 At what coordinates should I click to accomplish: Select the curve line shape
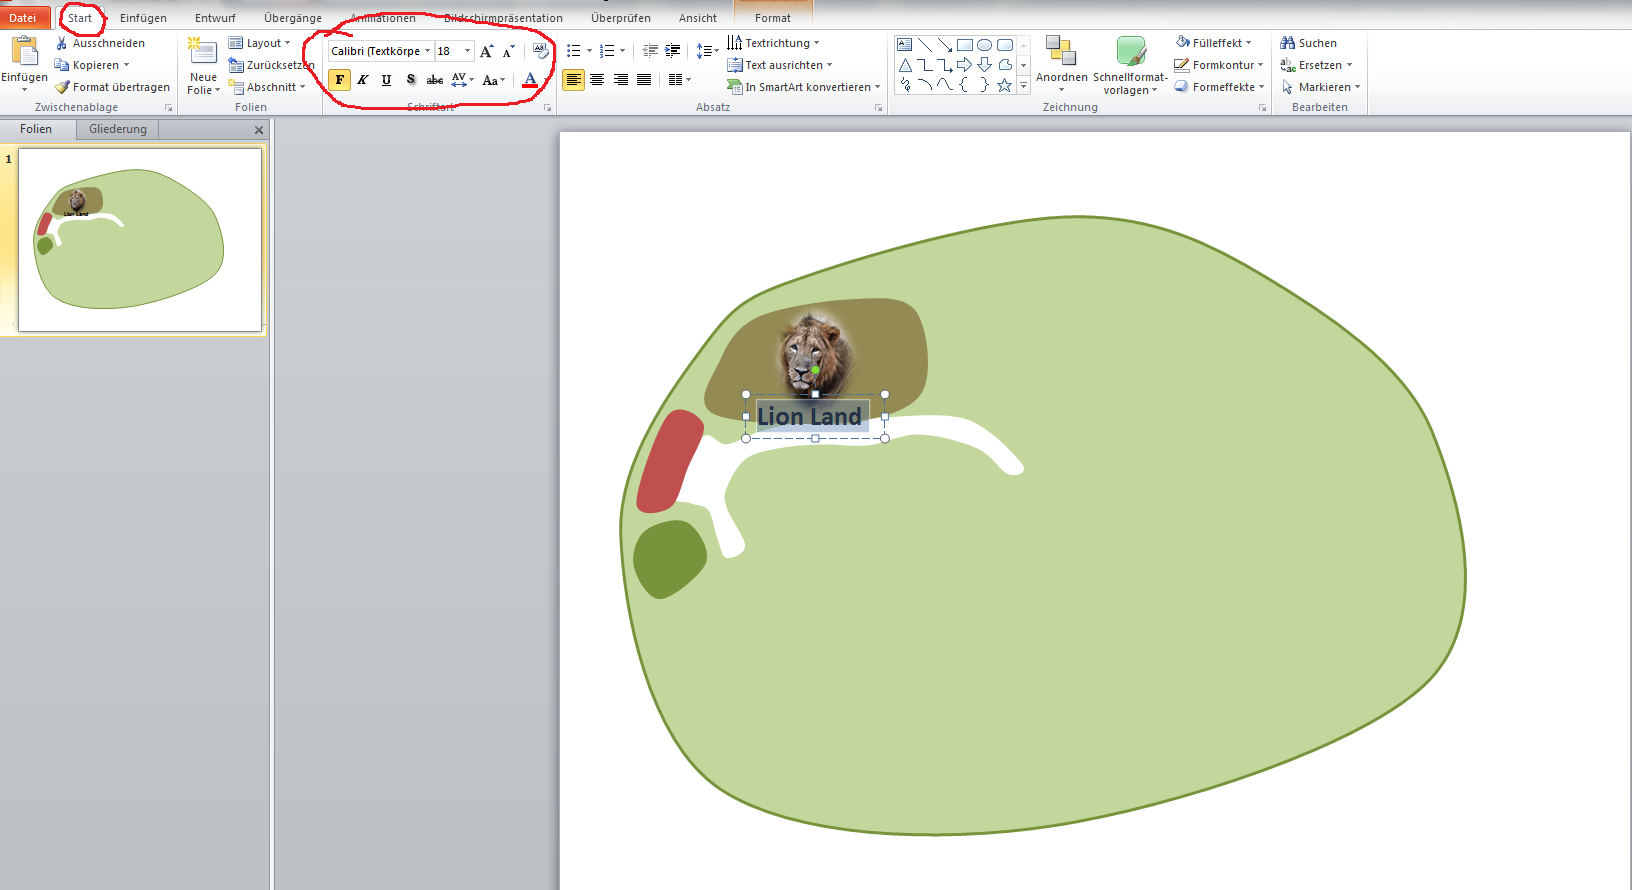945,85
